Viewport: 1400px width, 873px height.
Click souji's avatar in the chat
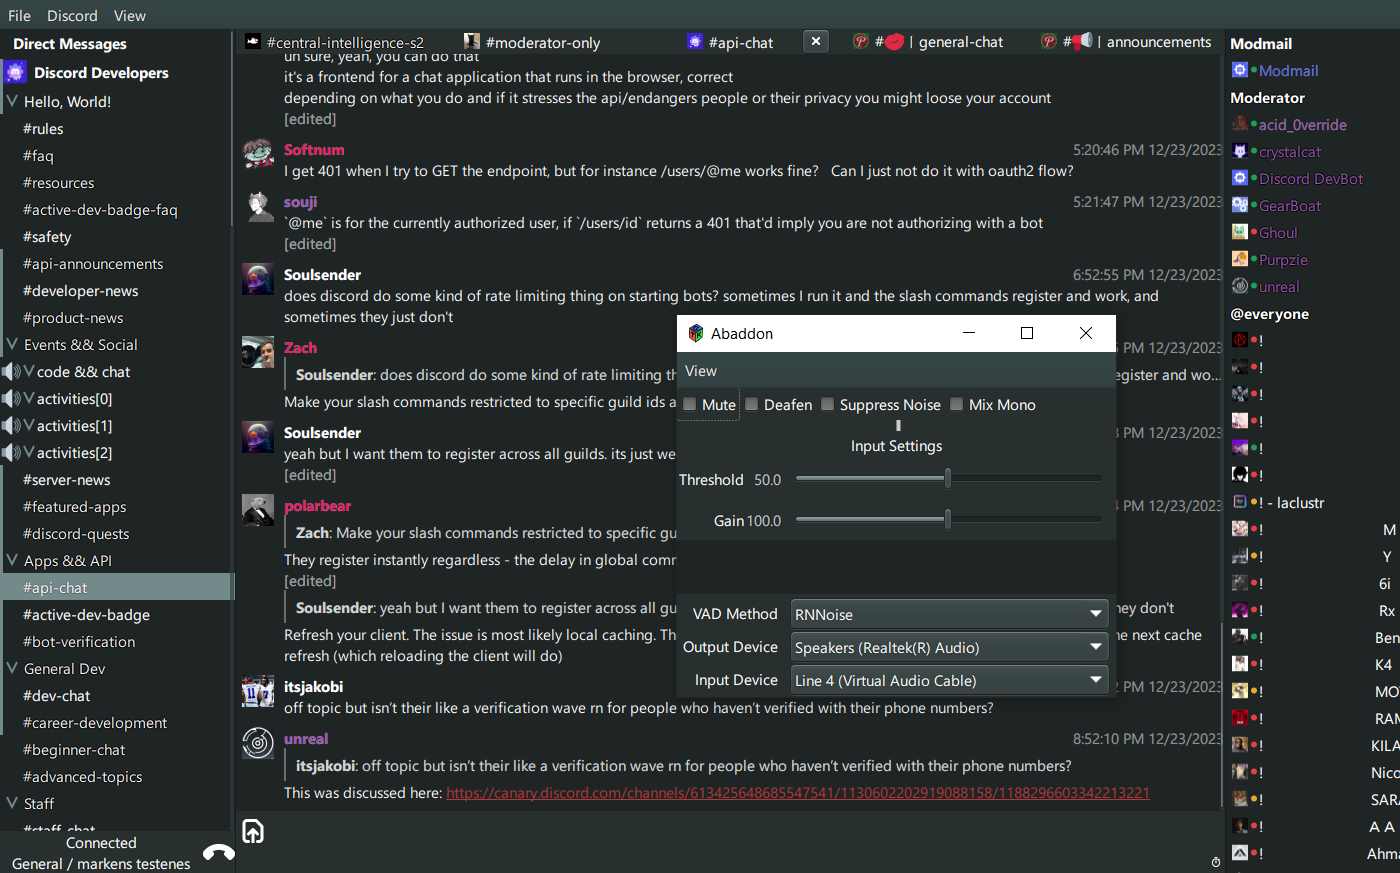[x=258, y=206]
